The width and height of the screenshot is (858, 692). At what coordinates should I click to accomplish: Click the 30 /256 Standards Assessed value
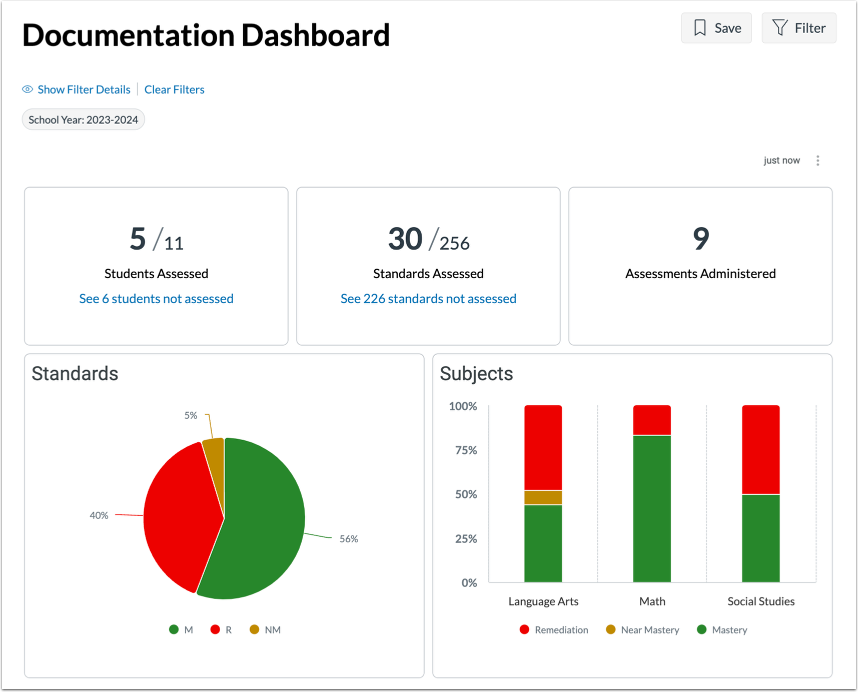(x=429, y=240)
